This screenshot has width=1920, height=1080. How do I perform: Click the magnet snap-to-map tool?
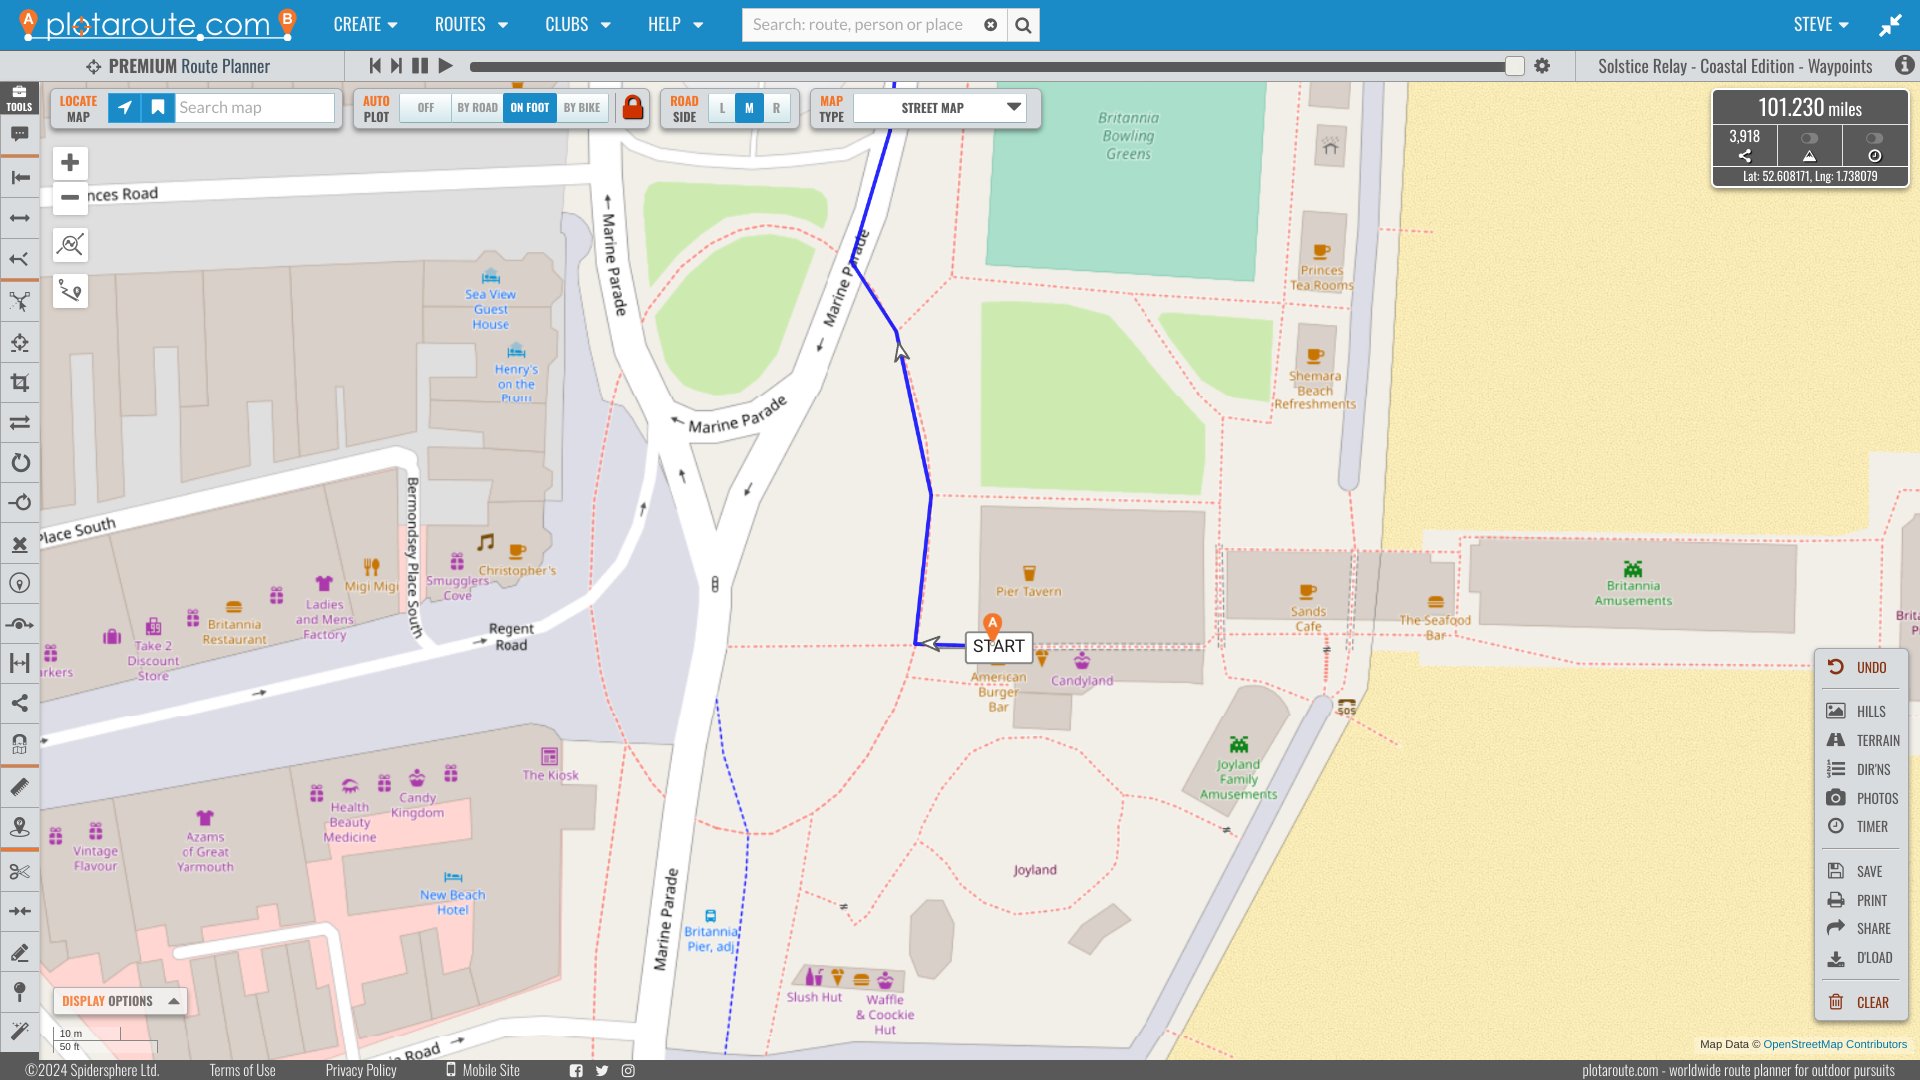click(19, 743)
